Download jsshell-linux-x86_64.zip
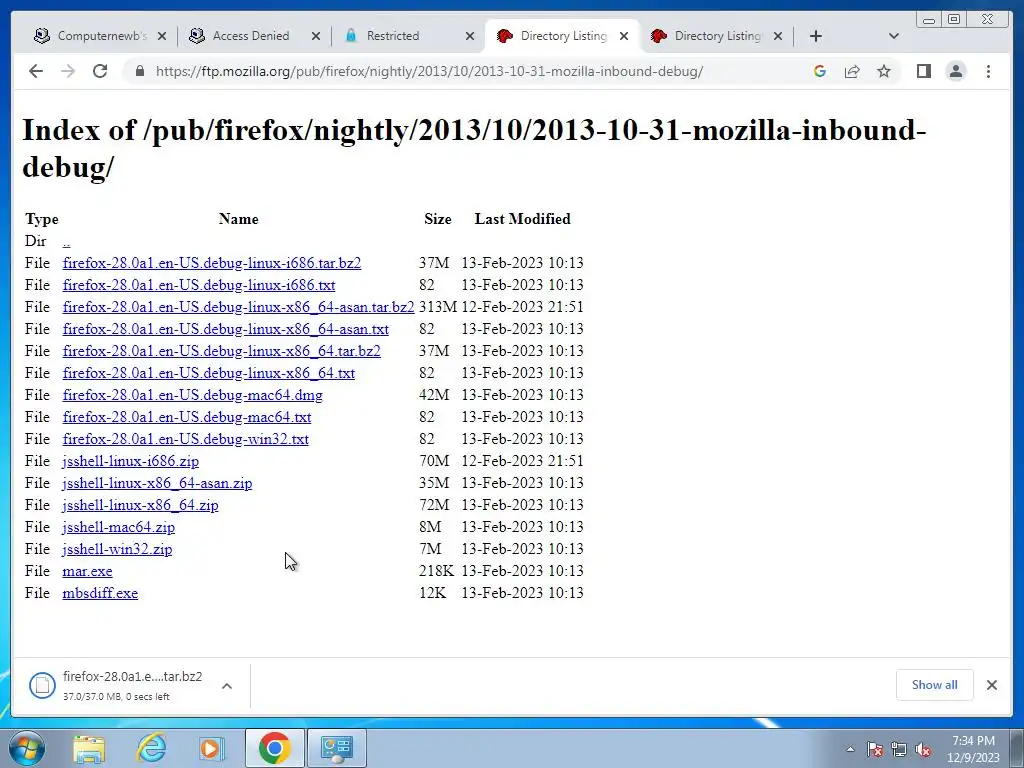Viewport: 1024px width, 768px height. (x=140, y=505)
